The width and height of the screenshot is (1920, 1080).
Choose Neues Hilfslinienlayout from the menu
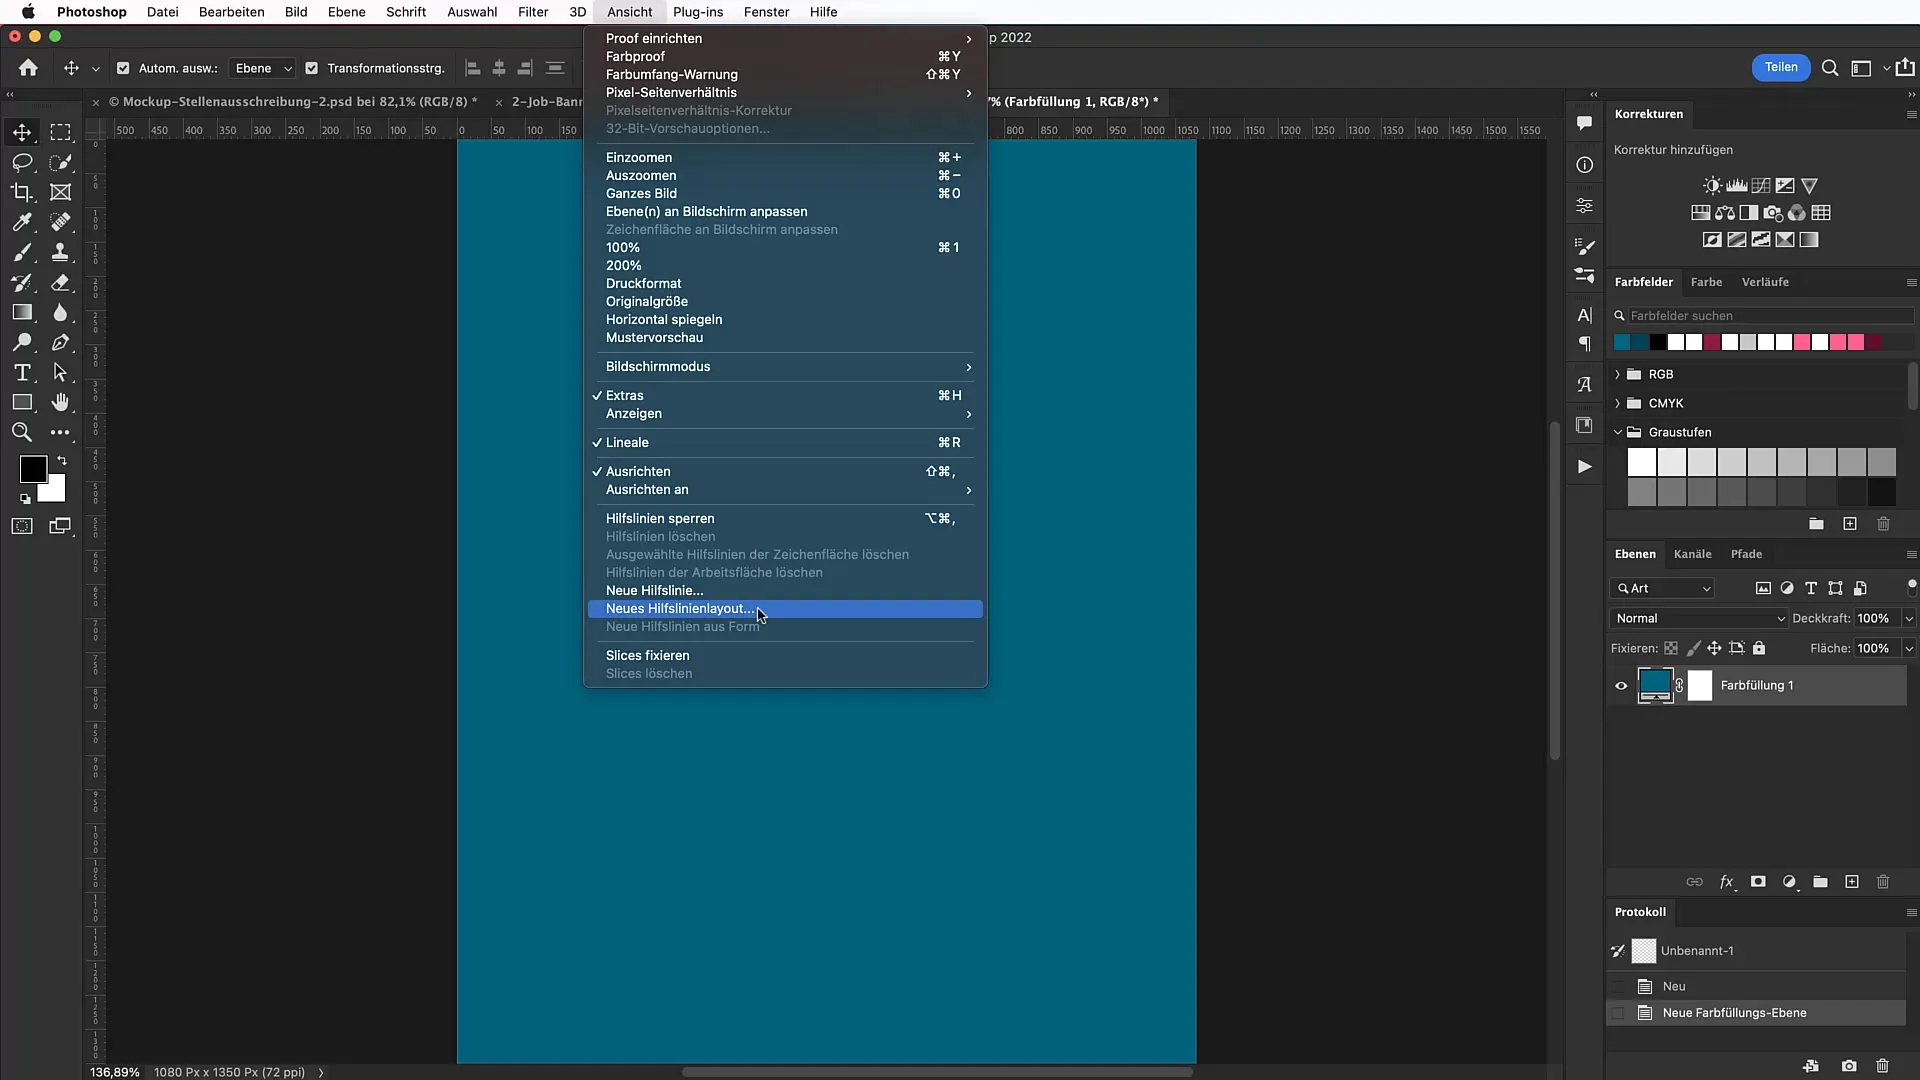680,608
